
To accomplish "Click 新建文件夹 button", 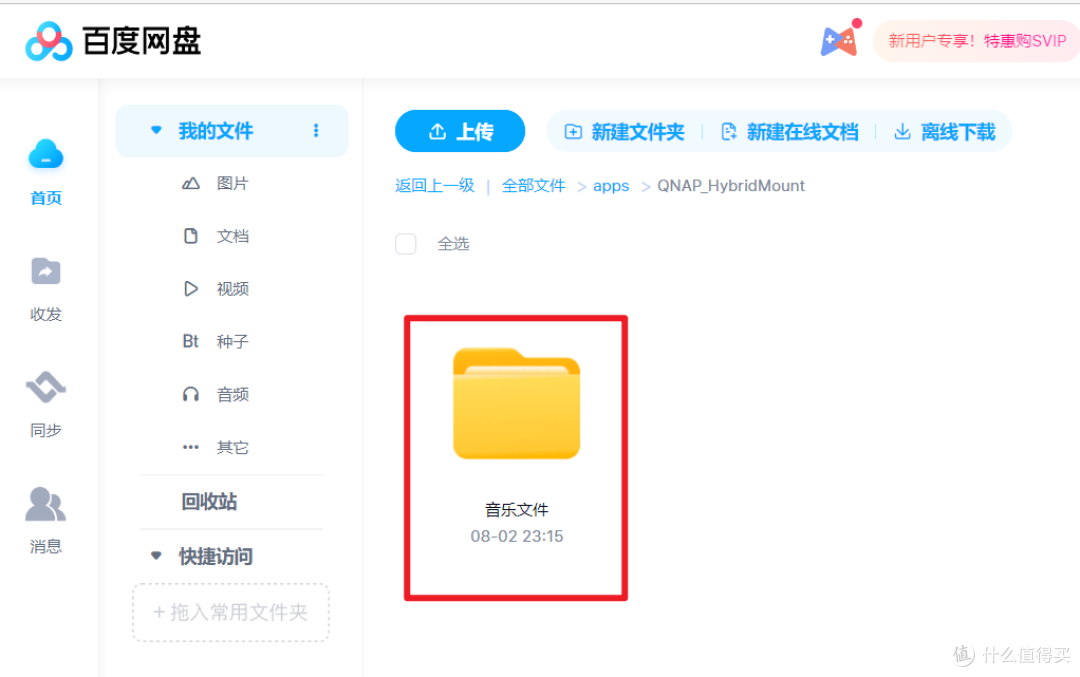I will [x=624, y=132].
